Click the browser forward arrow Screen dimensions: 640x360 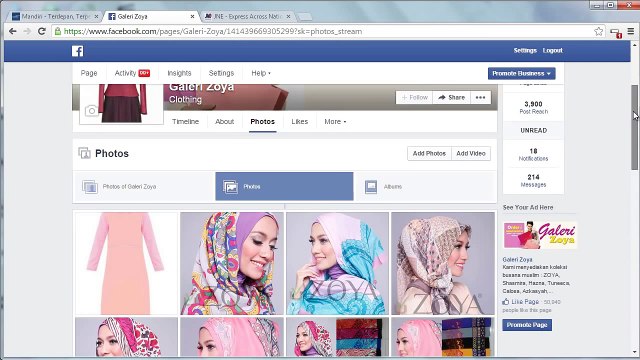(27, 31)
